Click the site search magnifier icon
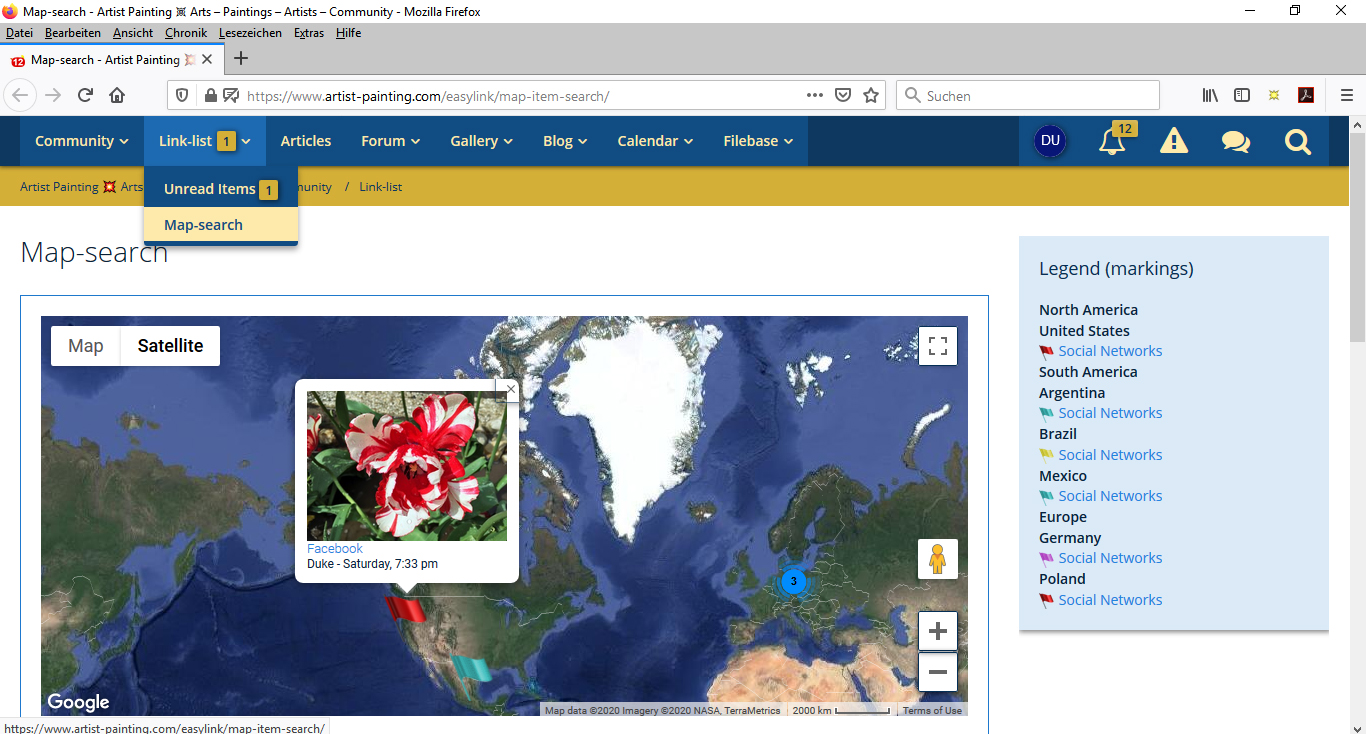Viewport: 1366px width, 734px height. click(1297, 141)
